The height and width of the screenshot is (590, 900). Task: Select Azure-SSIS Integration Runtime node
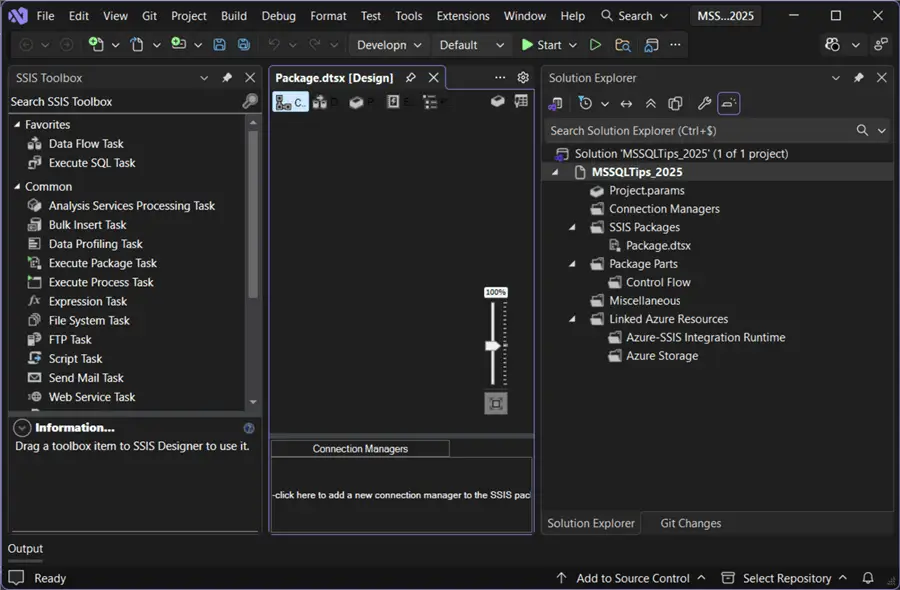(705, 337)
